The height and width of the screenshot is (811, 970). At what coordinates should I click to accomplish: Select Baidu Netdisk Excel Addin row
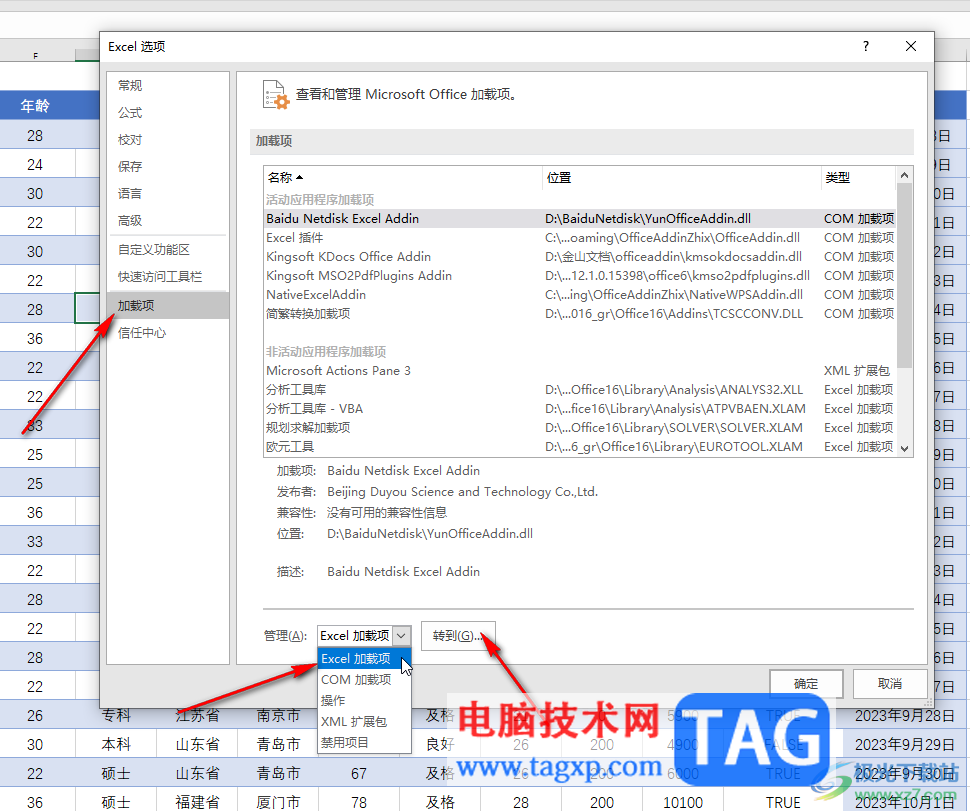(580, 218)
